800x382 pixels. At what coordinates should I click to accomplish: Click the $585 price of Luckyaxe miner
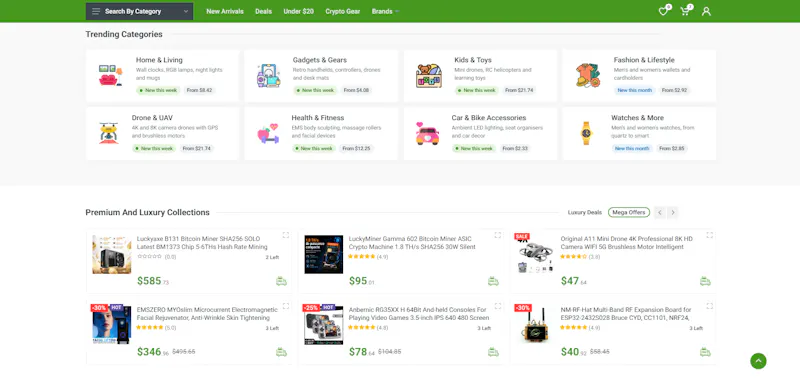pyautogui.click(x=153, y=281)
